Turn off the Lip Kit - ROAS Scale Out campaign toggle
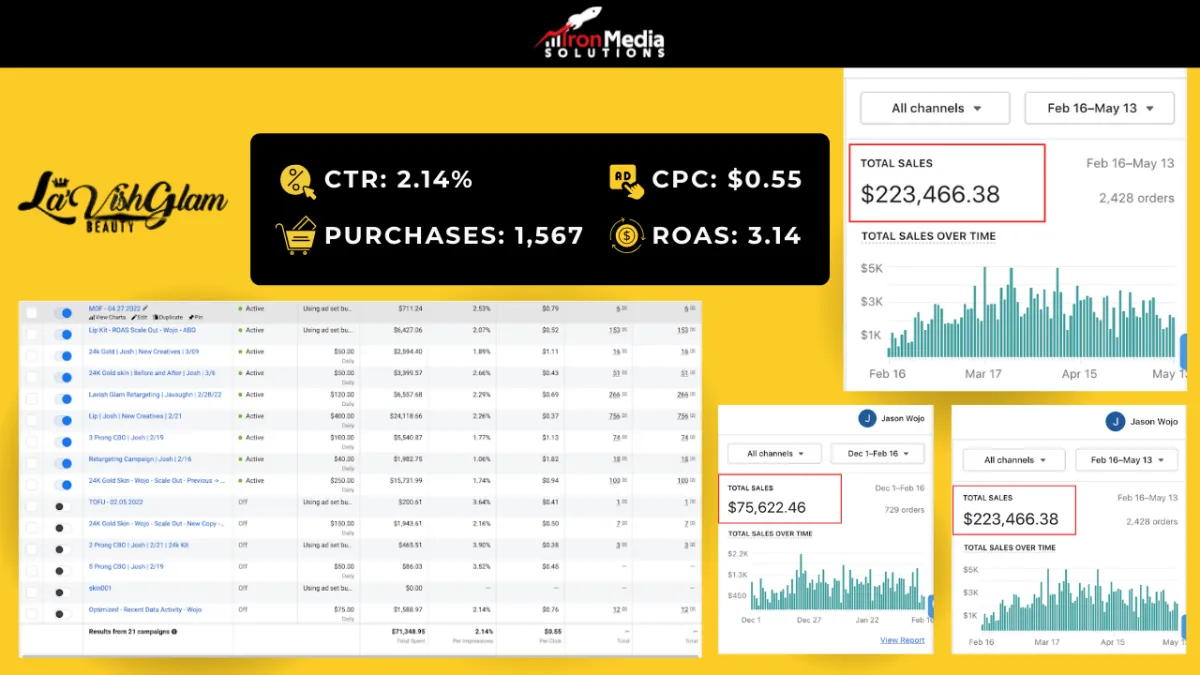The width and height of the screenshot is (1200, 675). pyautogui.click(x=63, y=334)
